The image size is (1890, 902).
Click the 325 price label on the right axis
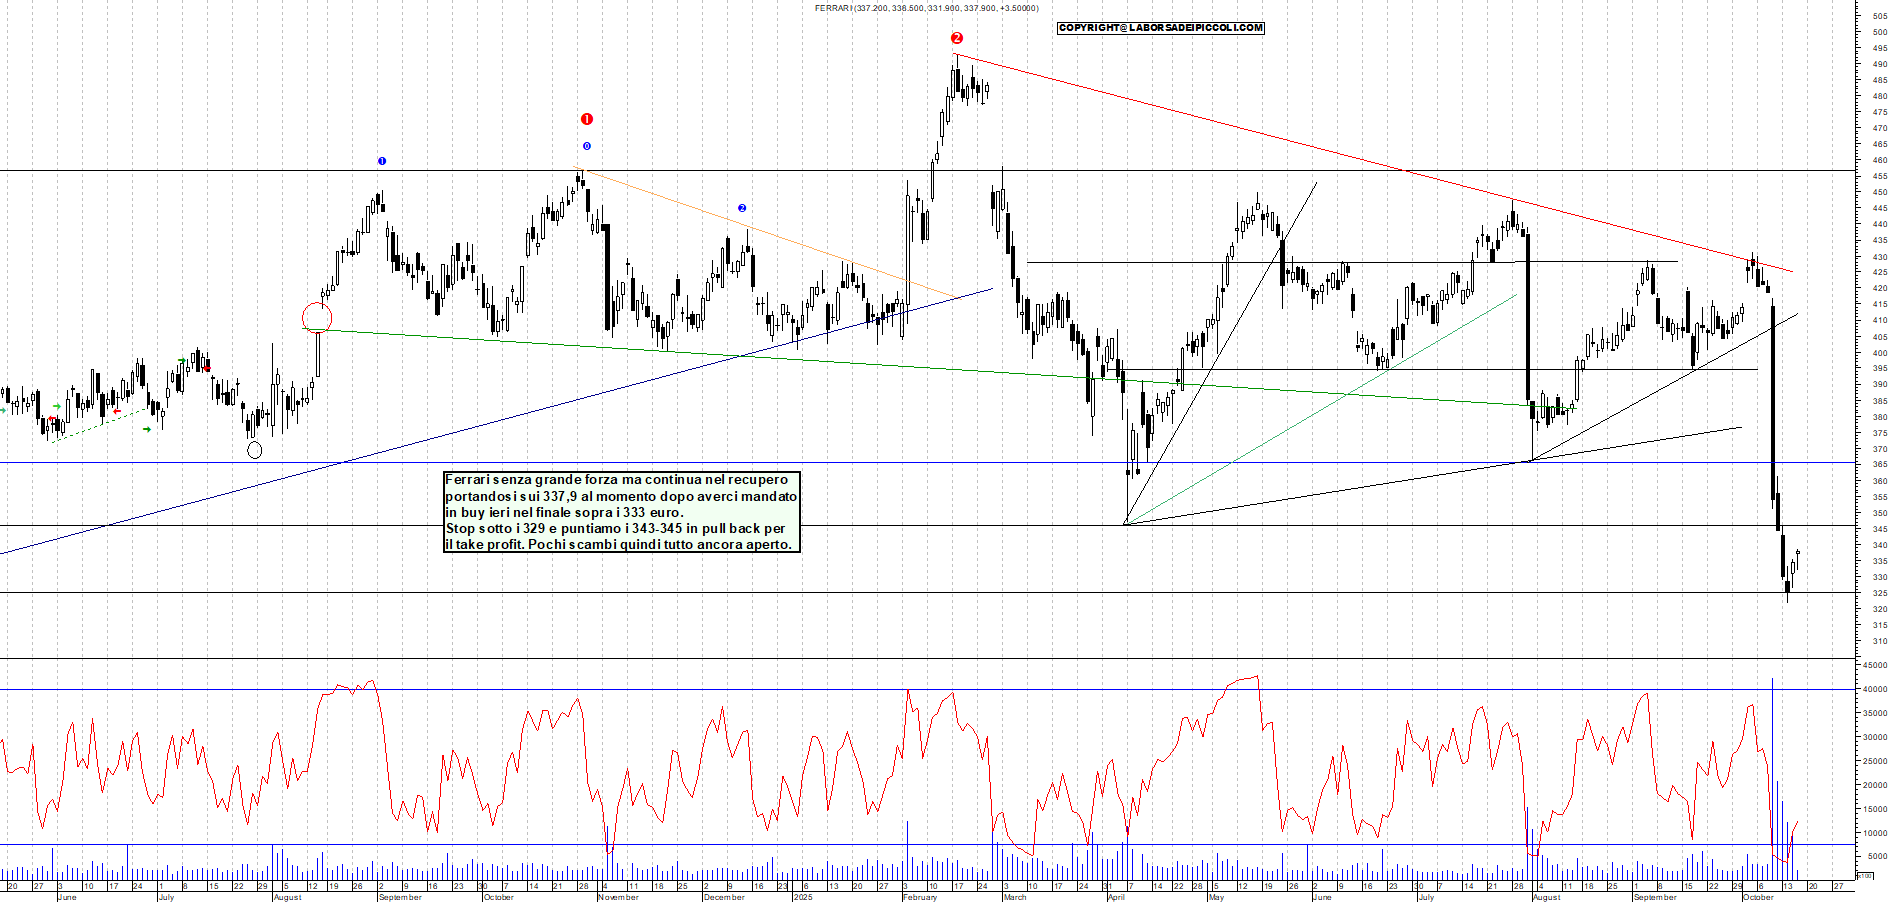[1879, 593]
